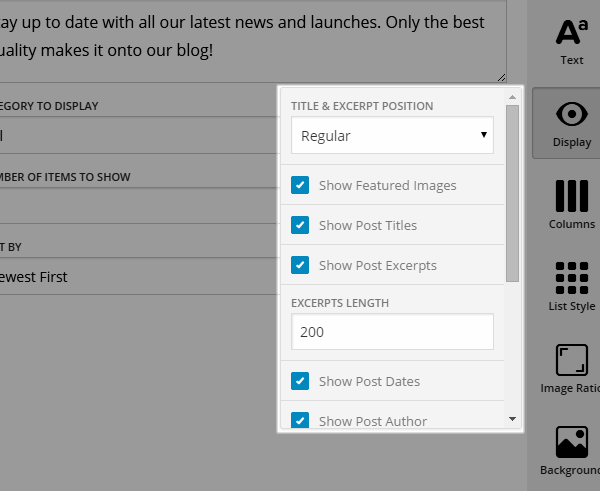Click into the blog description textarea
Image resolution: width=600 pixels, height=491 pixels.
[x=253, y=40]
